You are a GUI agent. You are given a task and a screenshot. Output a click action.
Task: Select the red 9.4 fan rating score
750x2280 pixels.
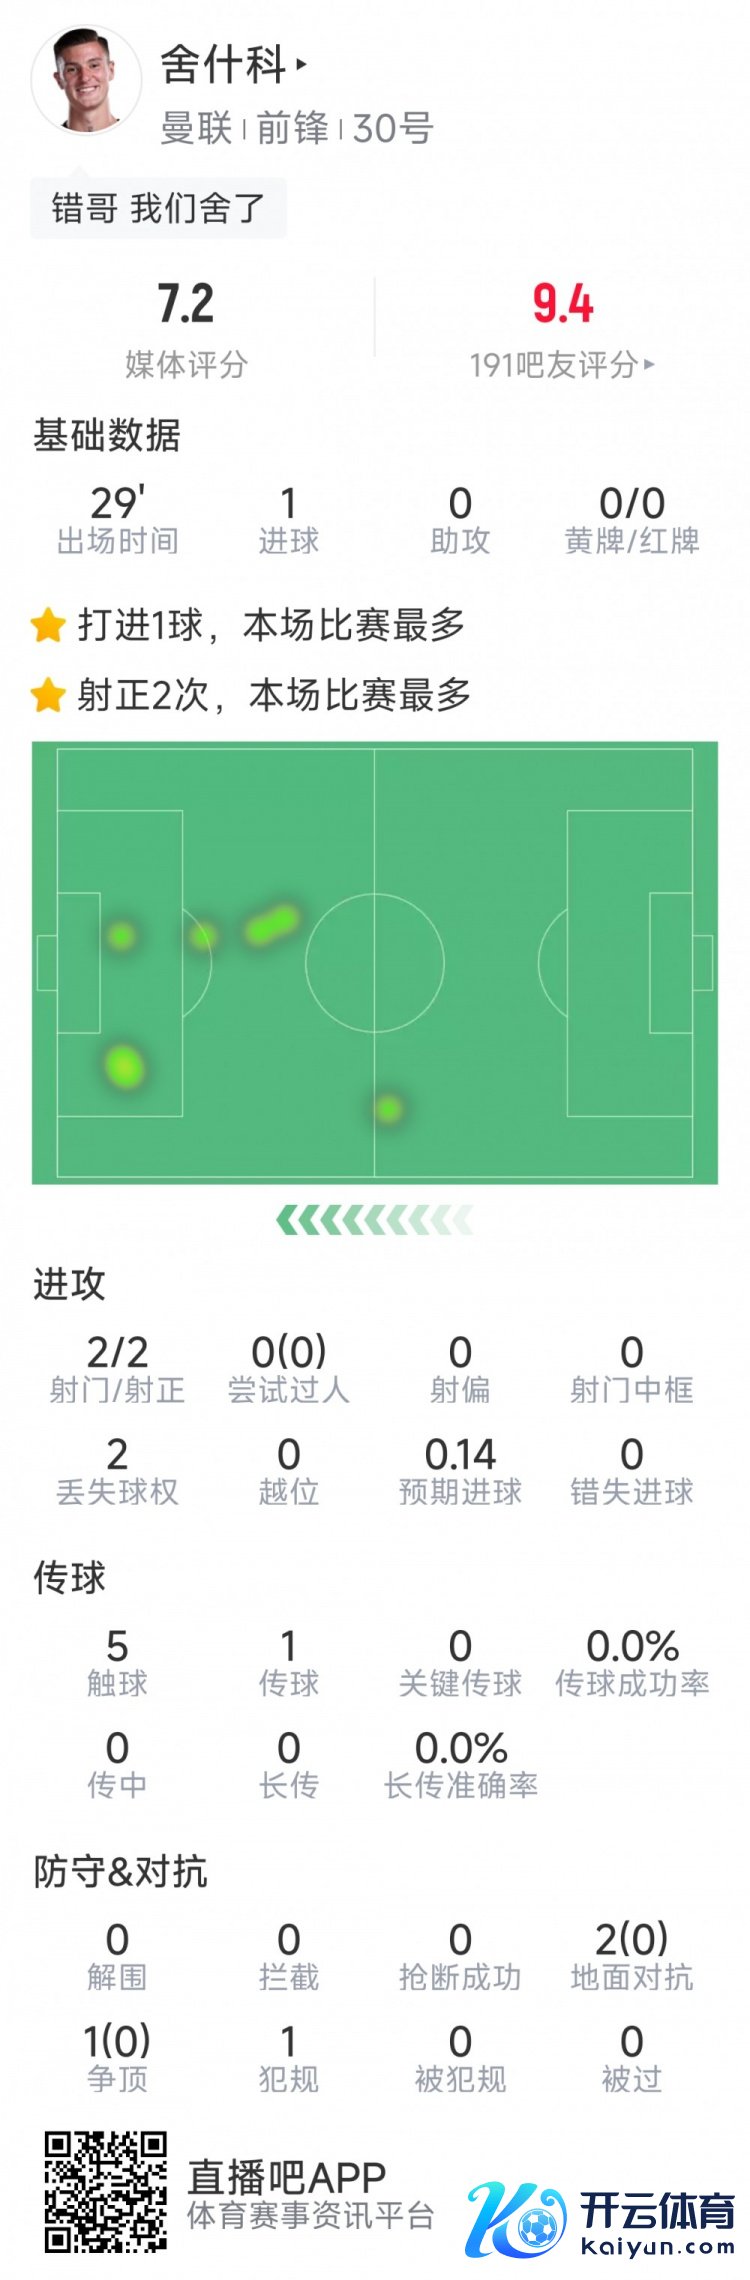point(562,304)
